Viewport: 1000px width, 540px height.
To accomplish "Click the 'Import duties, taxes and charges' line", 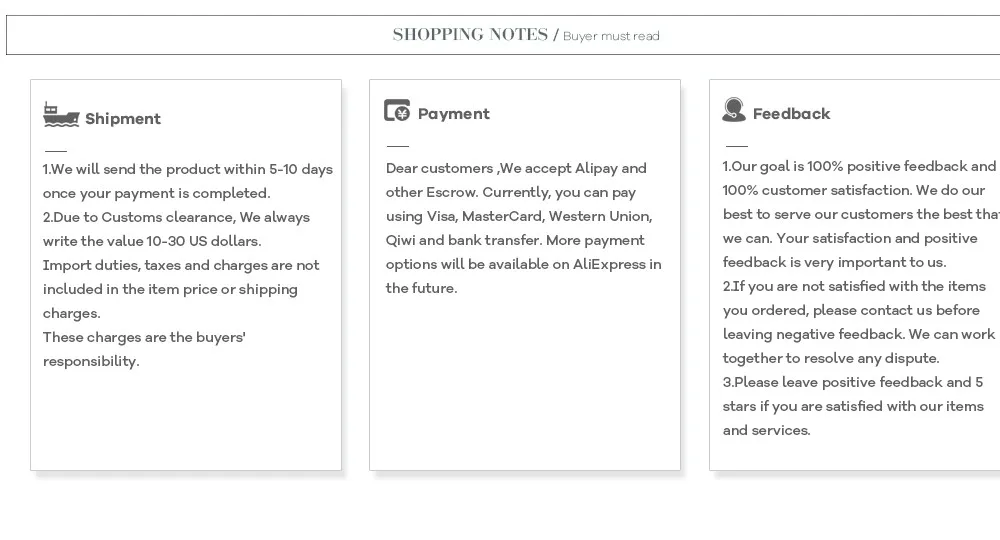I will [181, 265].
